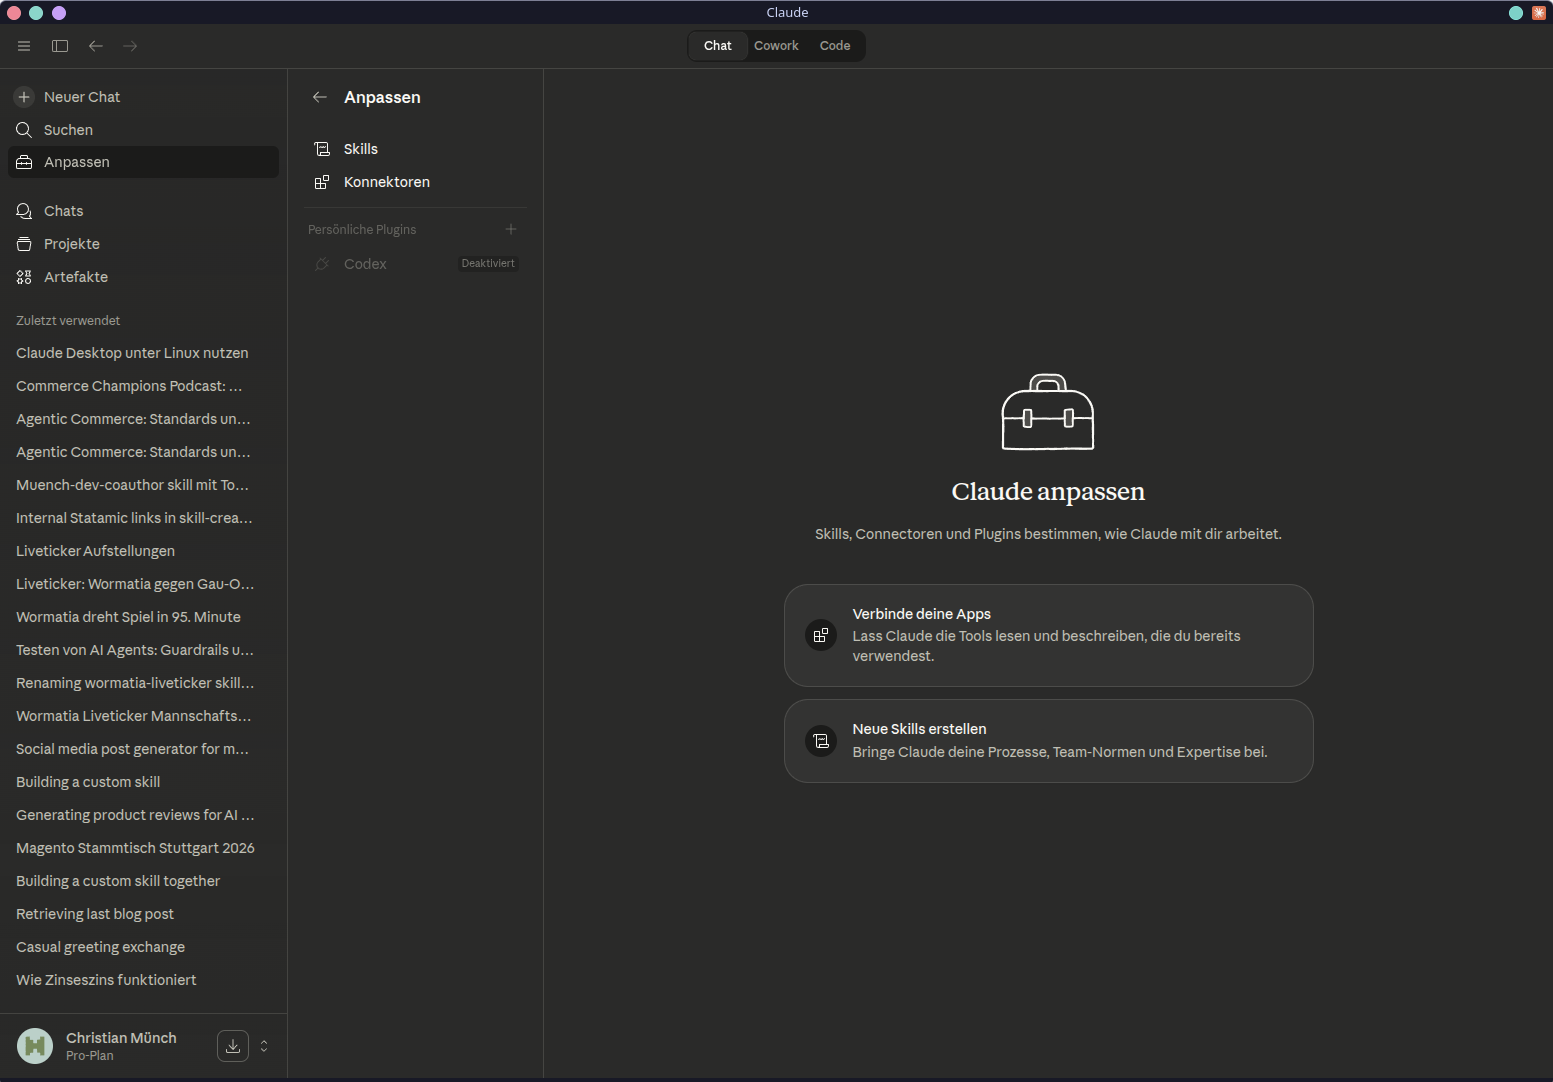Open the chat Liveticker Aufstellungen
1553x1082 pixels.
pos(95,550)
